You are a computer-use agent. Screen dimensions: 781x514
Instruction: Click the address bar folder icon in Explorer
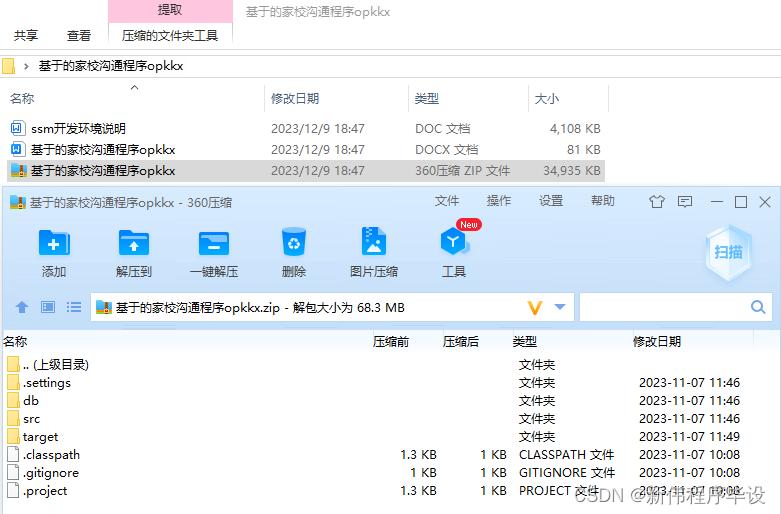[x=8, y=66]
